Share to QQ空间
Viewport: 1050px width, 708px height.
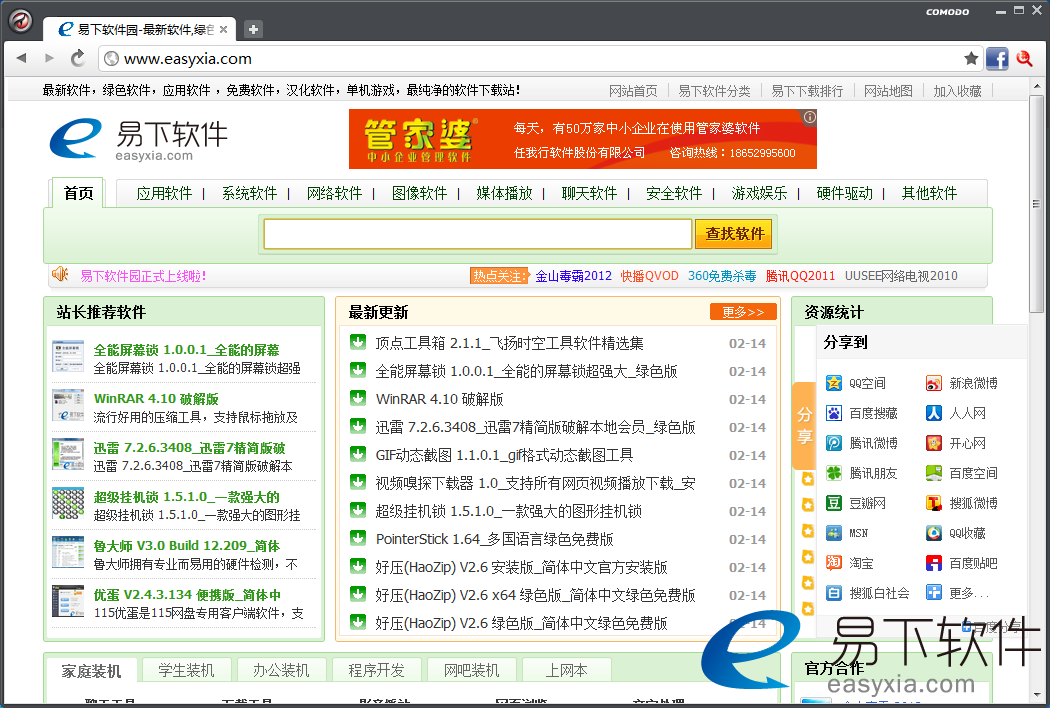856,383
